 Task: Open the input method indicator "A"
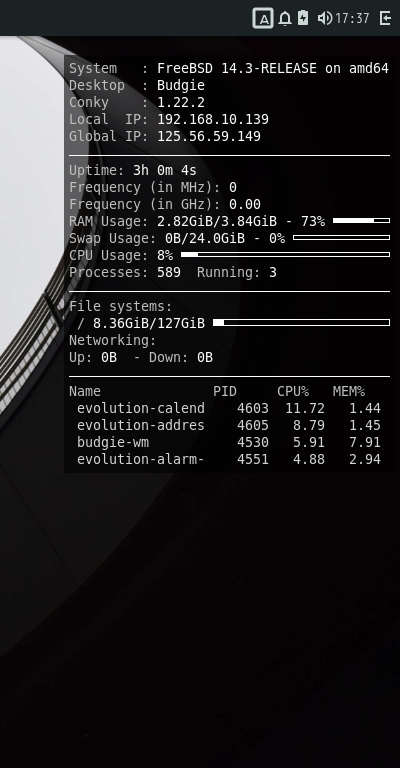click(x=263, y=19)
